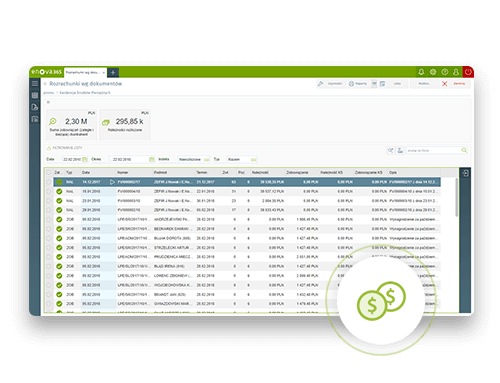500x383 pixels.
Task: Sort by the Zobowiązanie column header
Action: point(297,172)
